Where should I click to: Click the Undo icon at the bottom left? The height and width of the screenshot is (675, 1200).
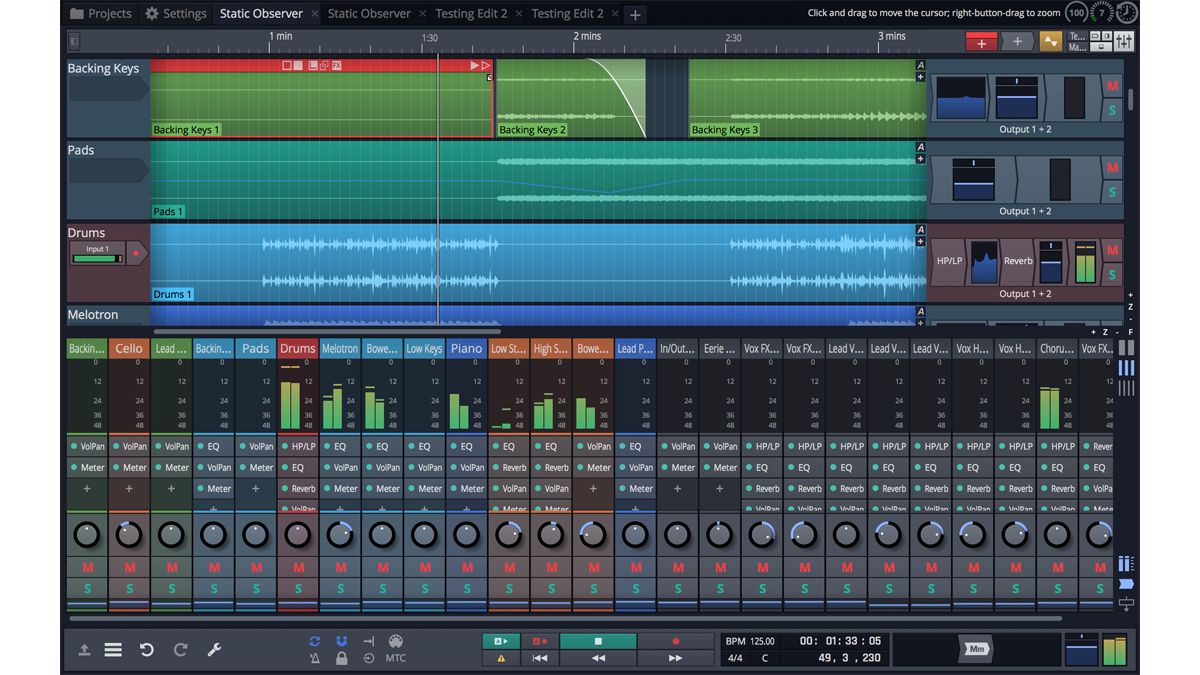pyautogui.click(x=148, y=649)
